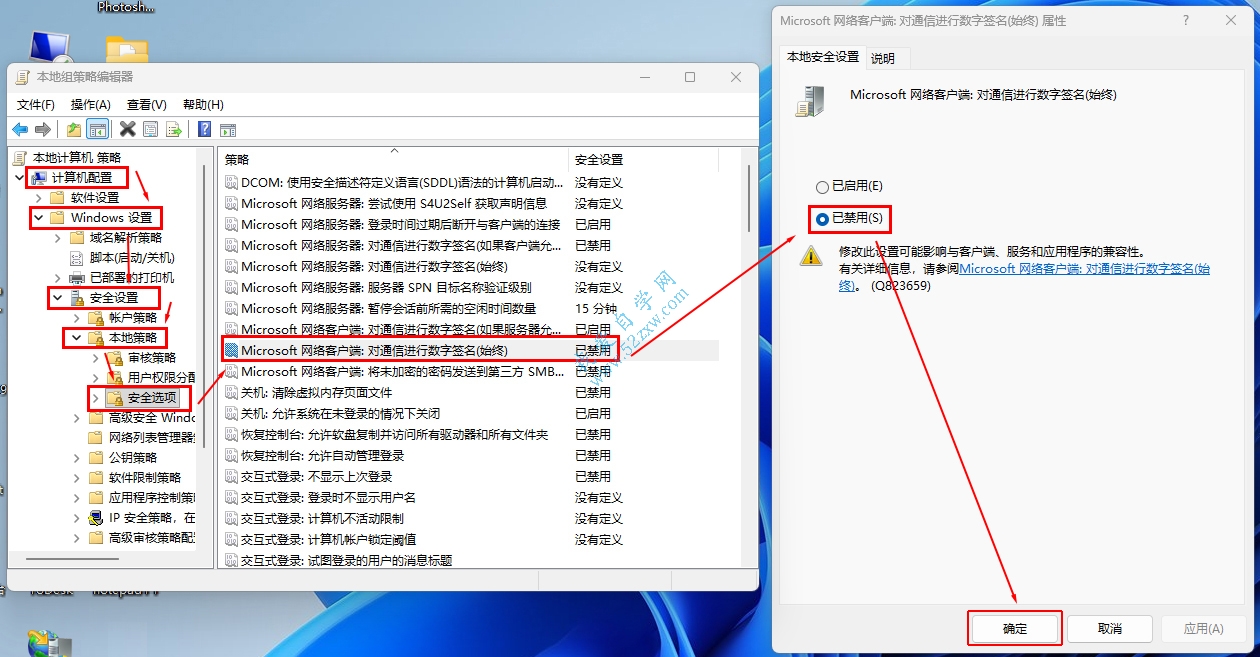Viewport: 1260px width, 657px height.
Task: Click the blue question mark Help icon
Action: 204,129
